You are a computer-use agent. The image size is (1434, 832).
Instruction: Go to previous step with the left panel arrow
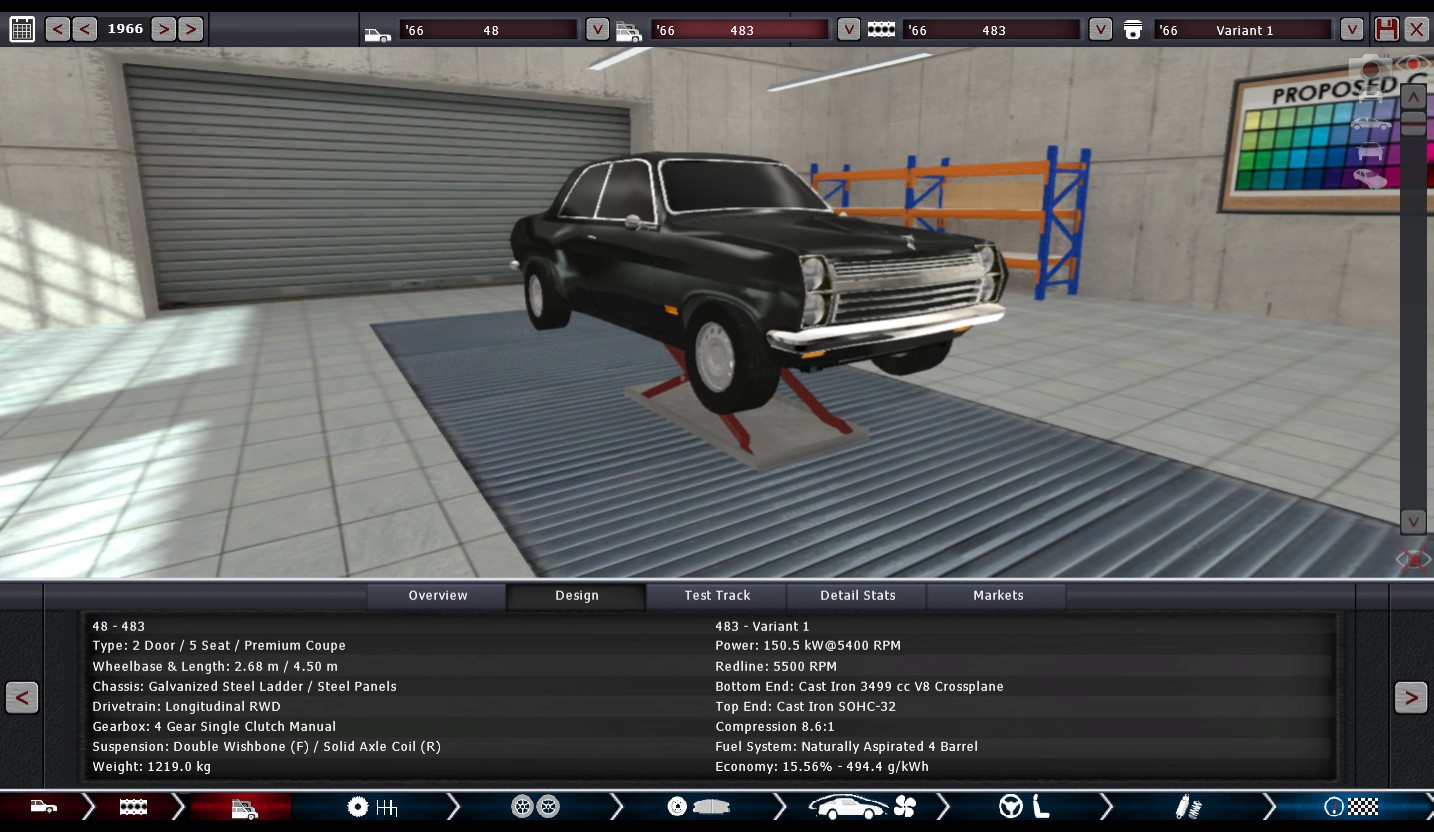point(22,697)
